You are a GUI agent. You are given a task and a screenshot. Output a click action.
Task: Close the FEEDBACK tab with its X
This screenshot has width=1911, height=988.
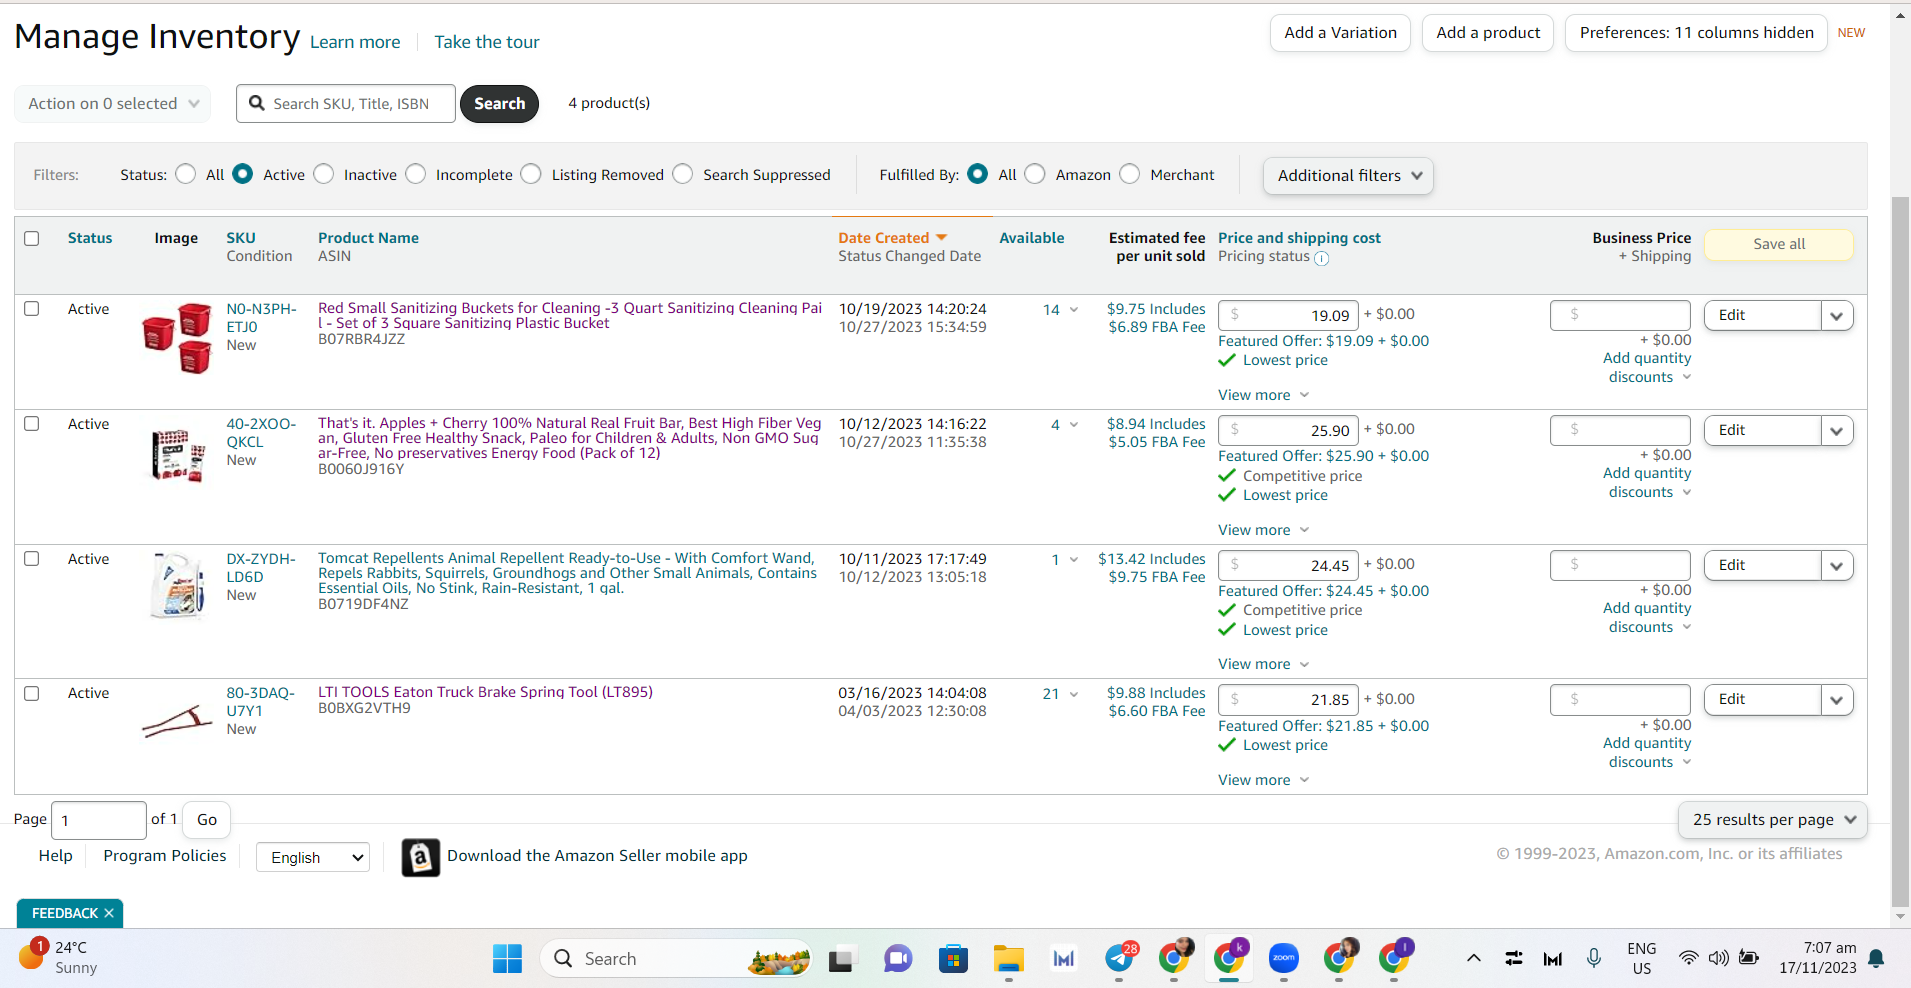coord(109,913)
